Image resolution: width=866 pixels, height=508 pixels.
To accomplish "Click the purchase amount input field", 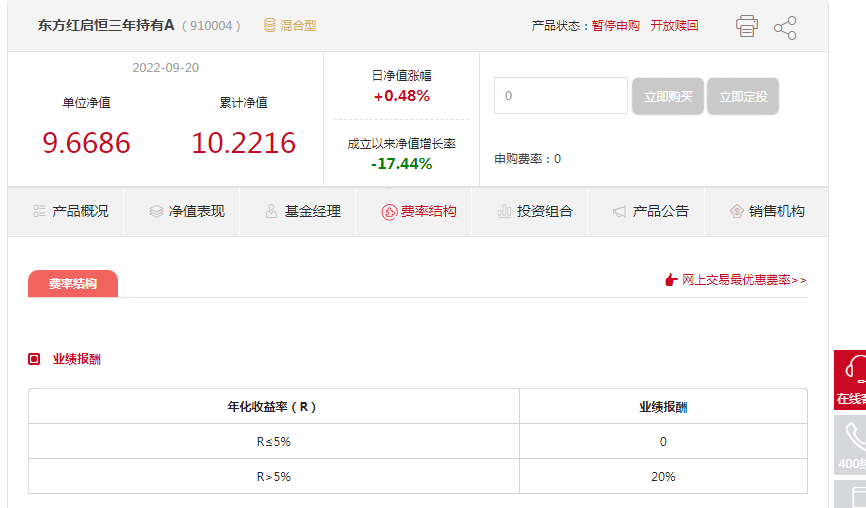I will click(x=560, y=96).
